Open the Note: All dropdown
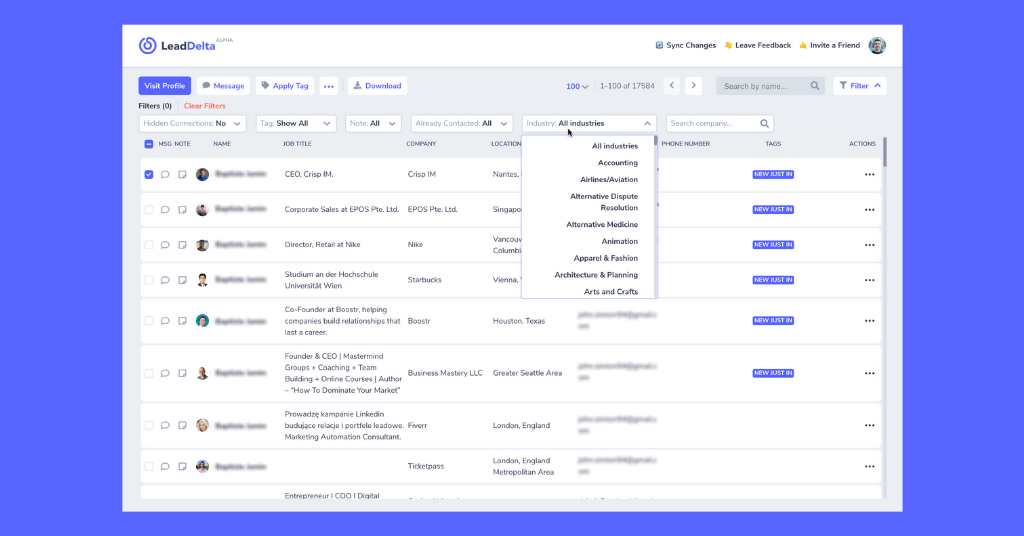Screen dimensions: 1024x536 click(x=373, y=123)
